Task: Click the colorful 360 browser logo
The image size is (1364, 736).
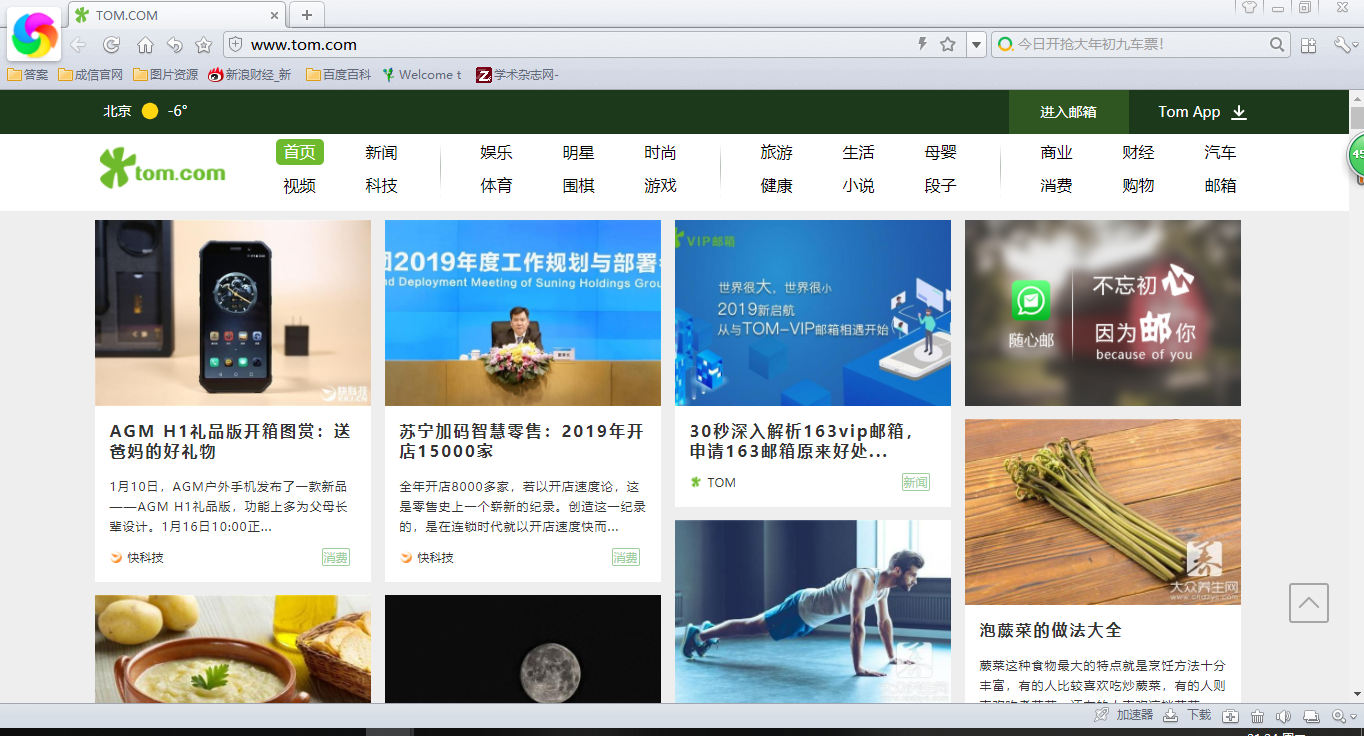Action: (34, 36)
